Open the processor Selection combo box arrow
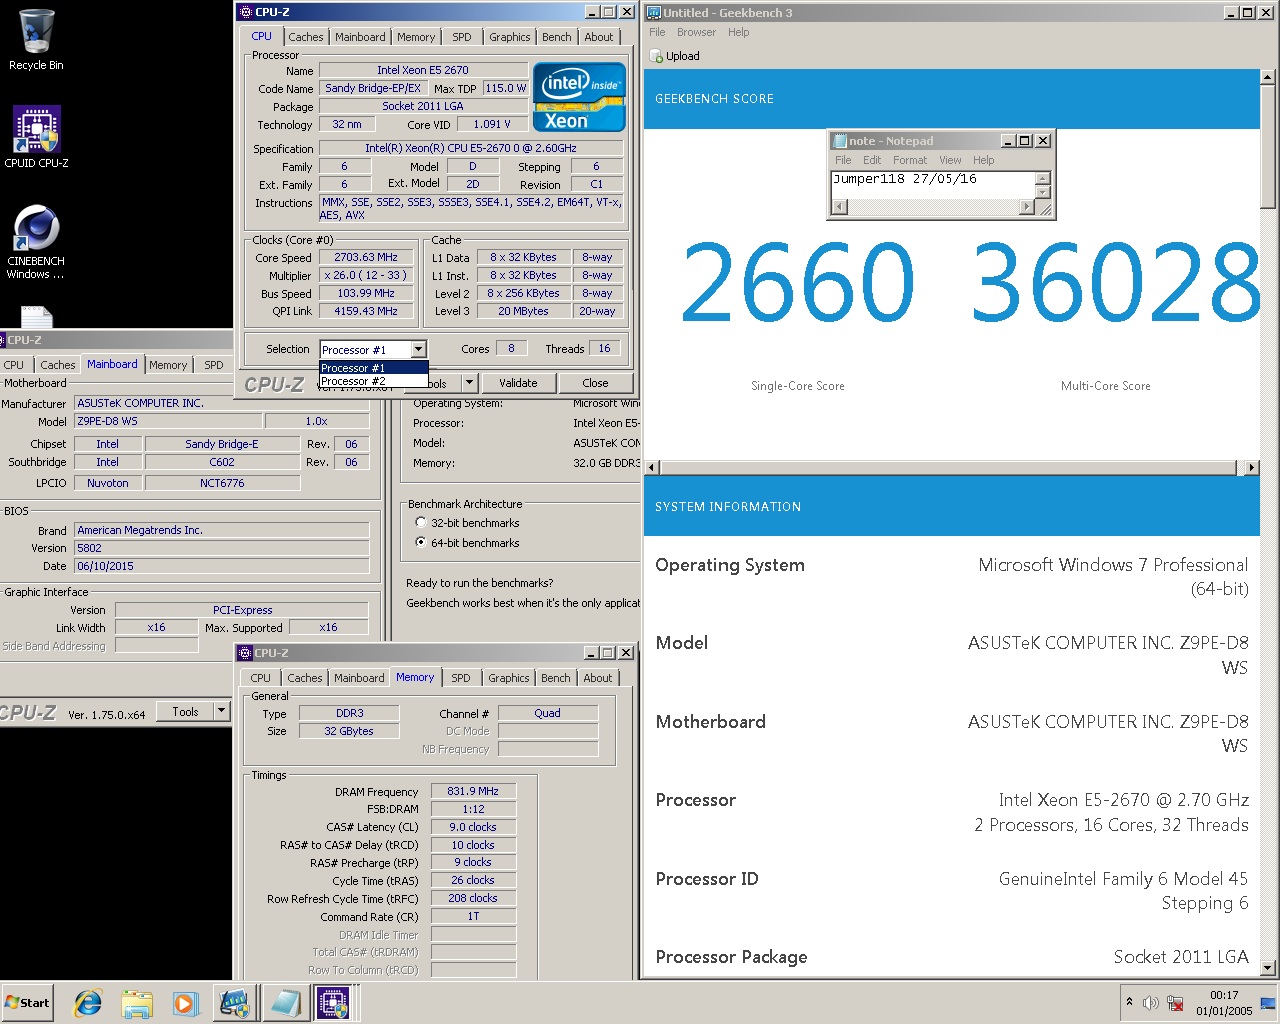This screenshot has height=1024, width=1280. tap(418, 350)
